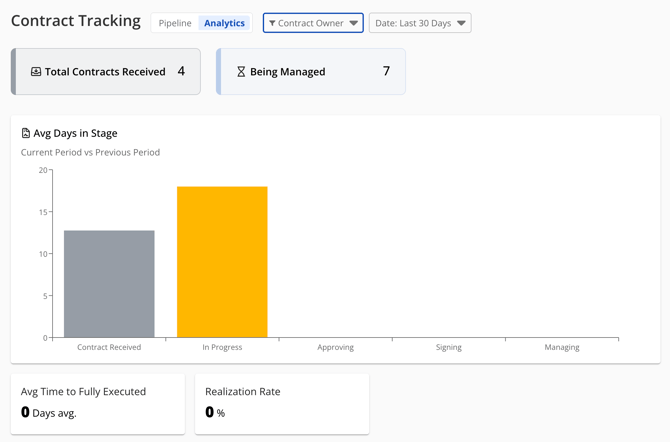Viewport: 670px width, 442px height.
Task: Open the Date: Last 30 Days dropdown
Action: pyautogui.click(x=420, y=23)
